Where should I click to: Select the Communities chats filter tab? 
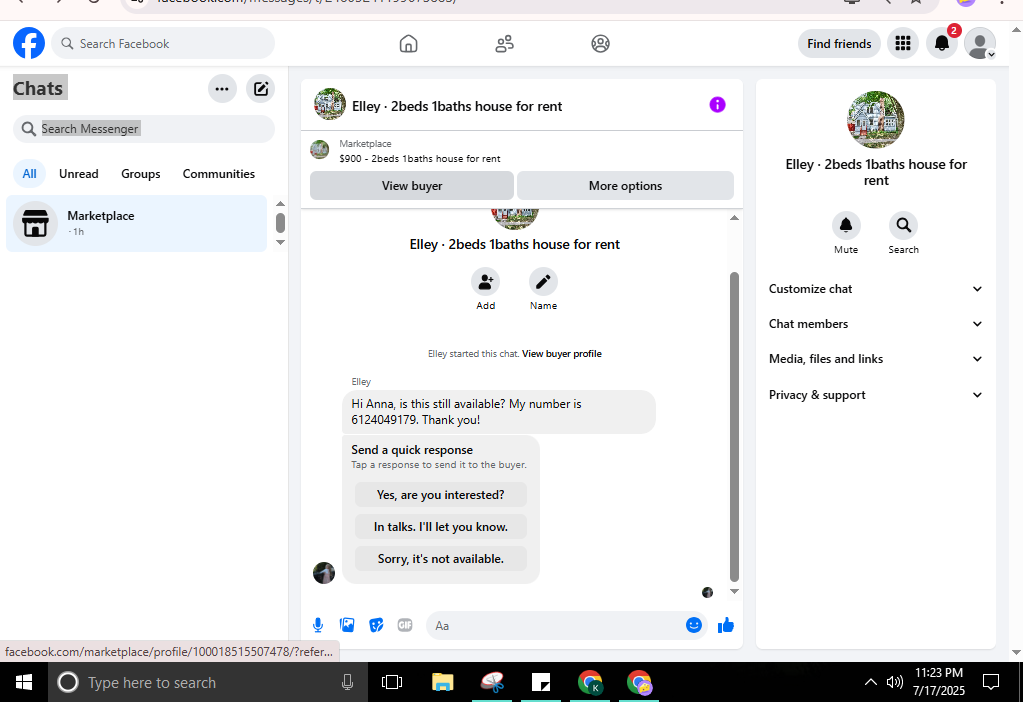click(x=219, y=174)
